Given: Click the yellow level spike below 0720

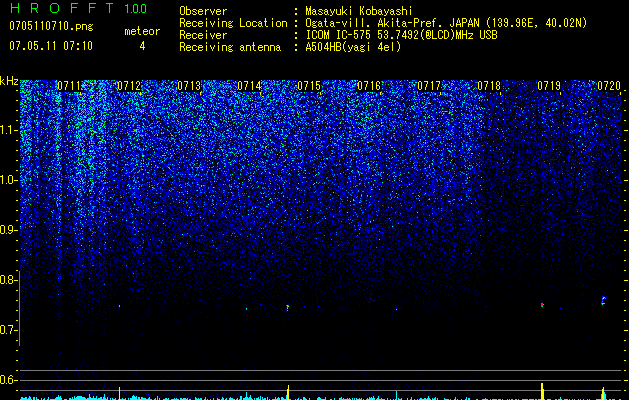Looking at the screenshot, I should 603,394.
